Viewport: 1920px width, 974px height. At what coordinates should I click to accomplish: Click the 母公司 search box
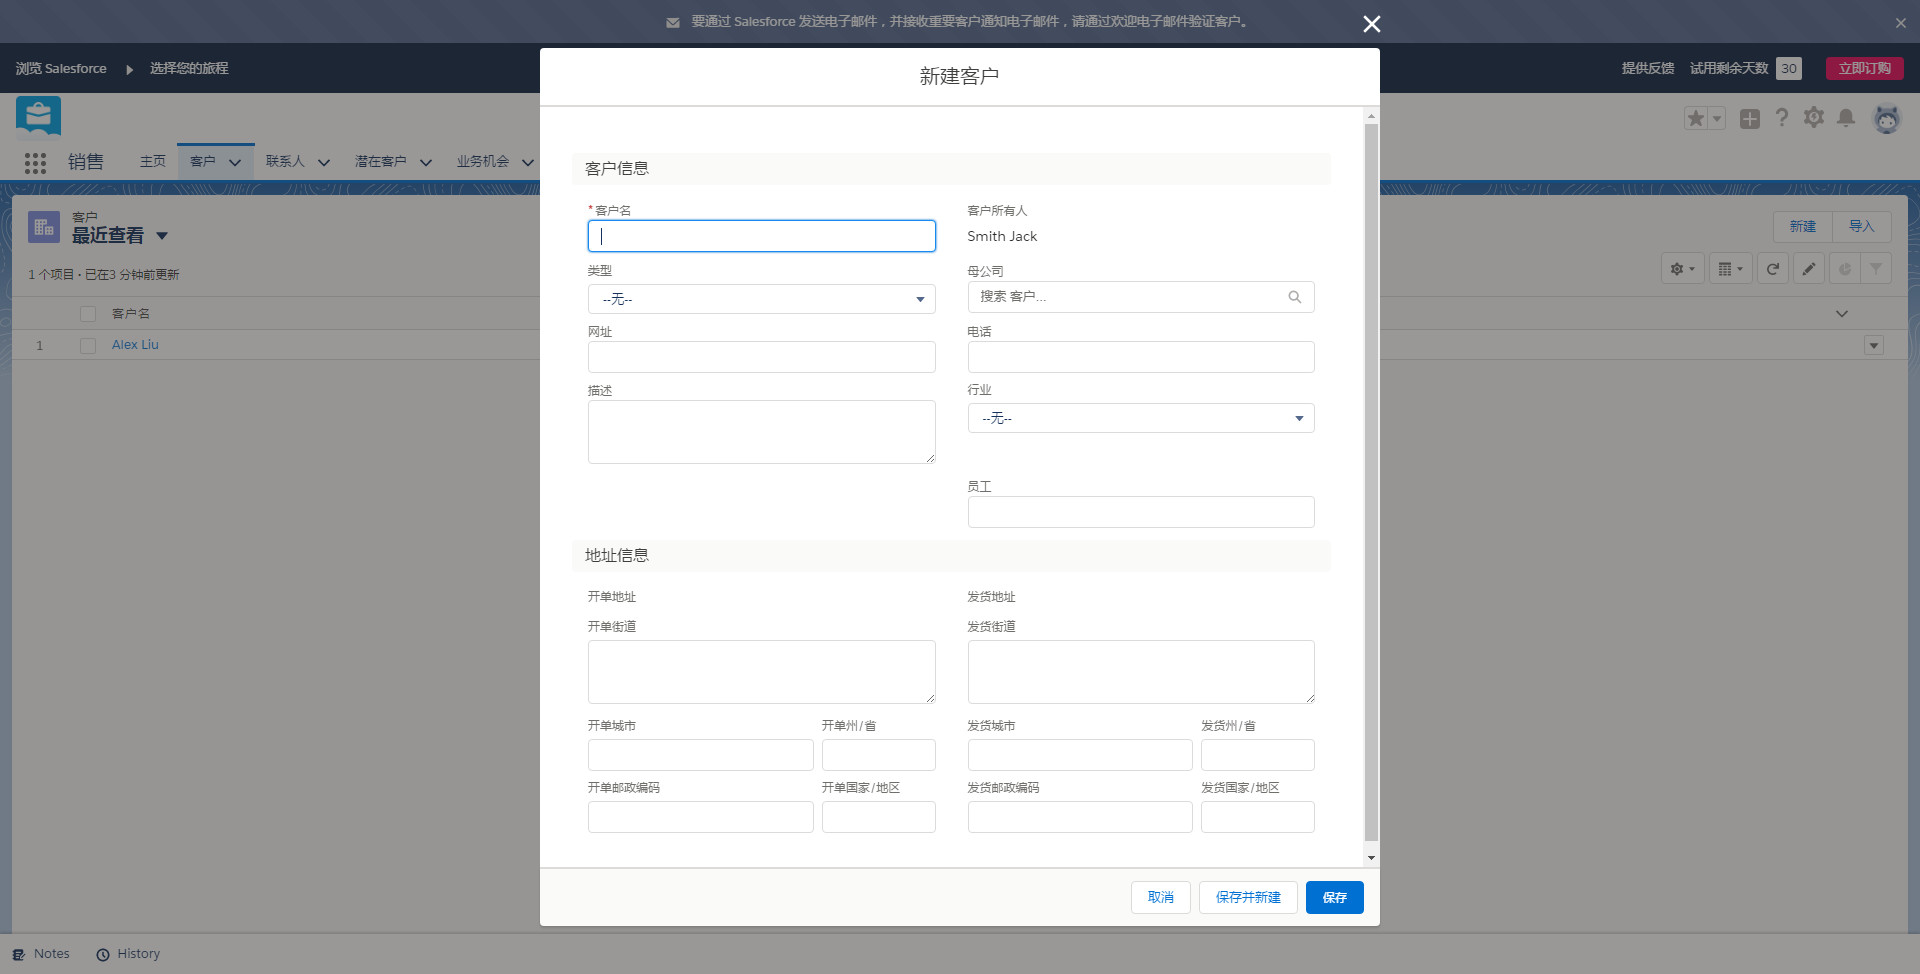point(1141,297)
